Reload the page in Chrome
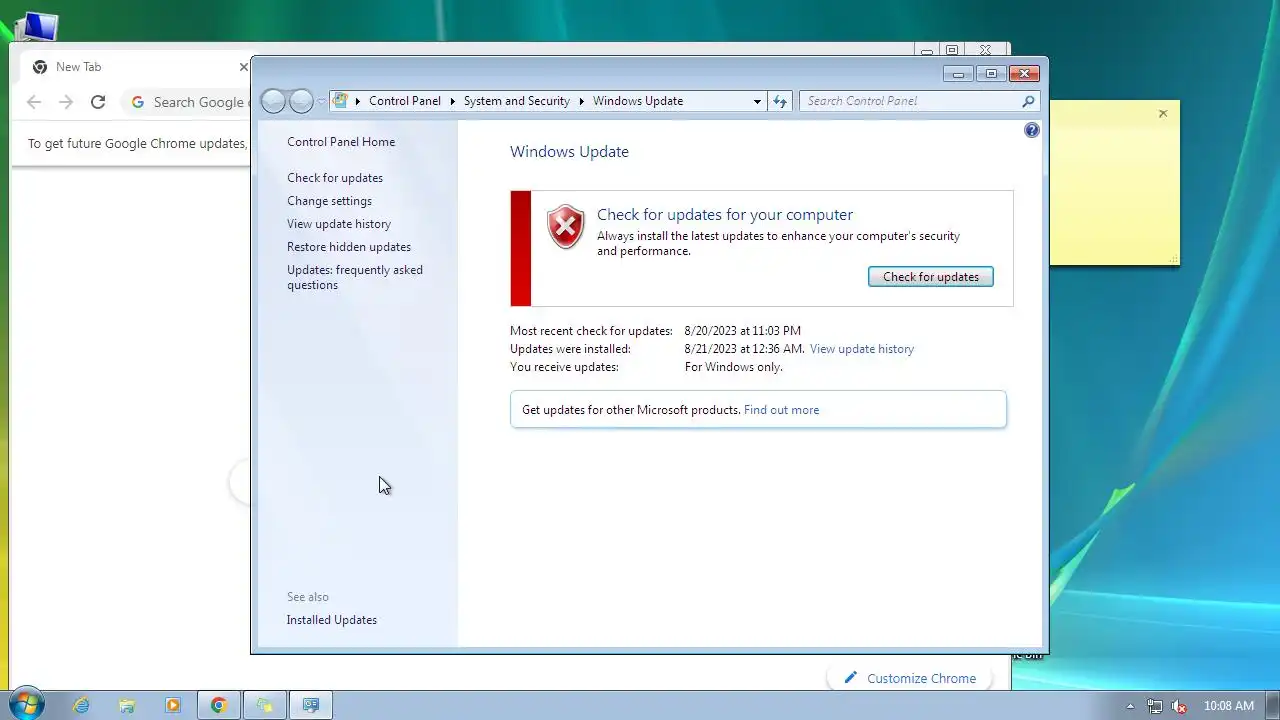 point(98,102)
